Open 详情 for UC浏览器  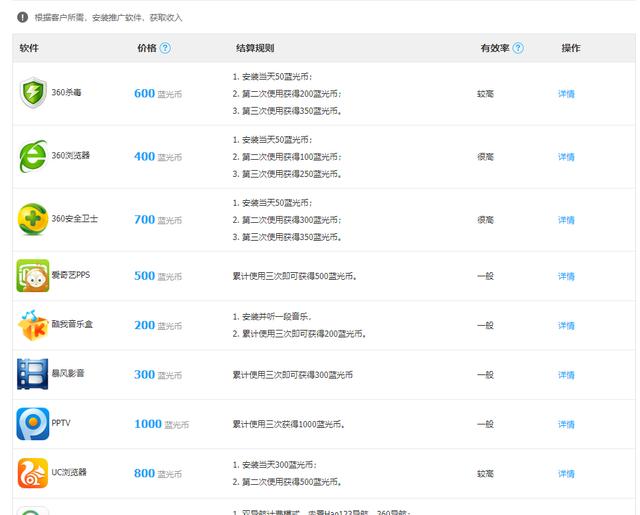tap(566, 474)
